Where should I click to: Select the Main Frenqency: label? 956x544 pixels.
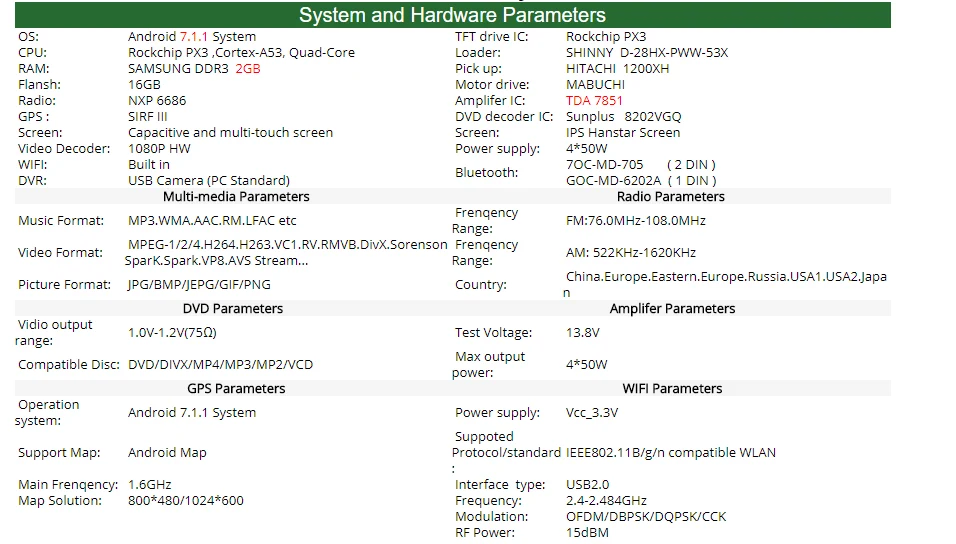(68, 485)
